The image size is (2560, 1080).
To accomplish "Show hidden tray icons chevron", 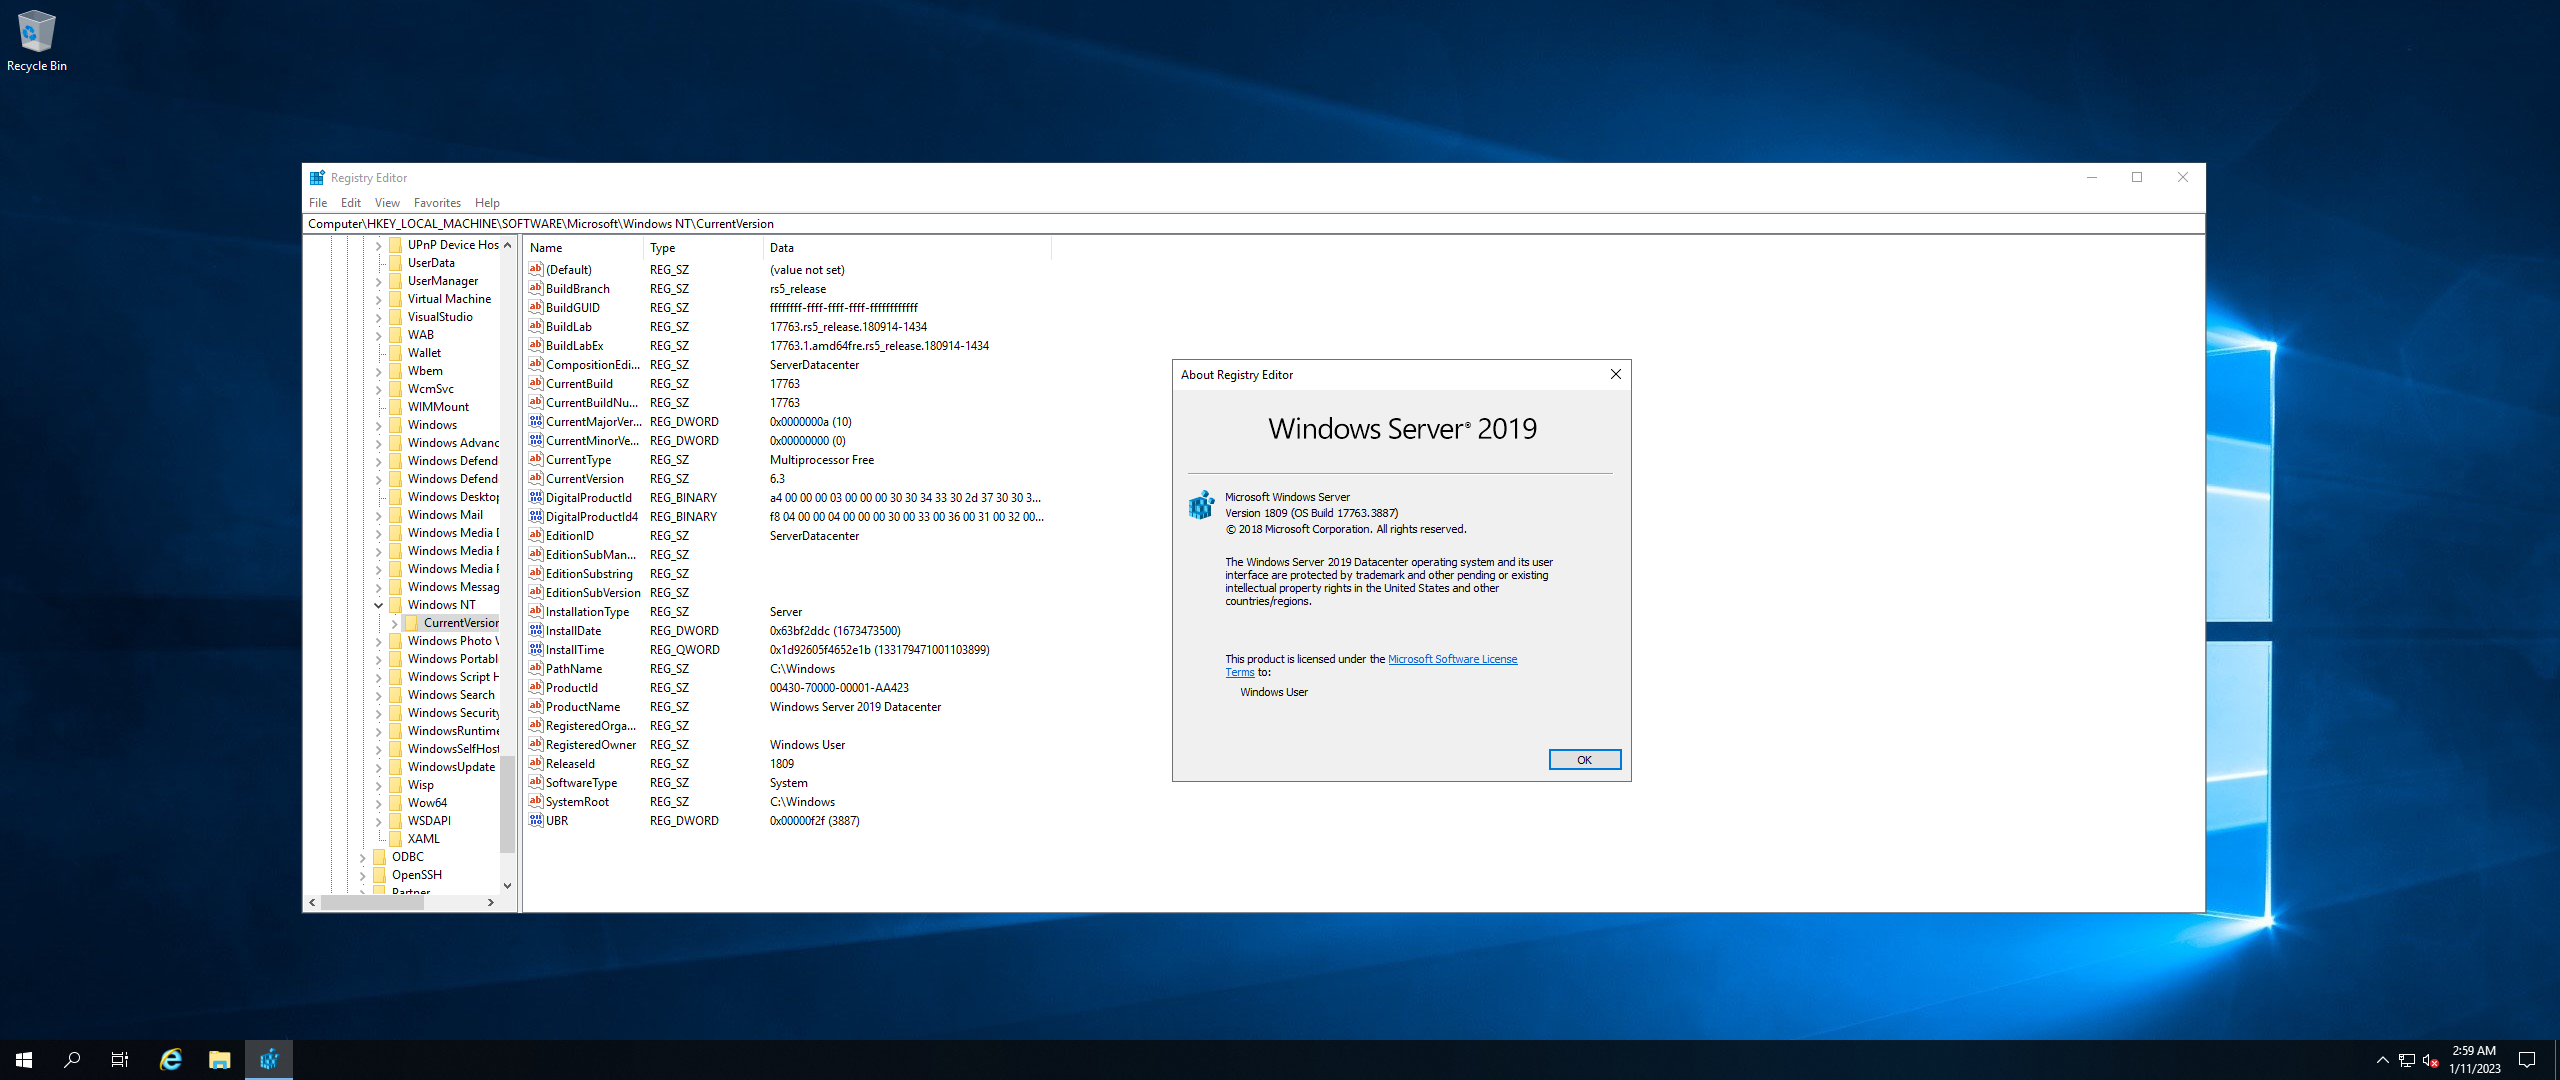I will pos(2383,1060).
